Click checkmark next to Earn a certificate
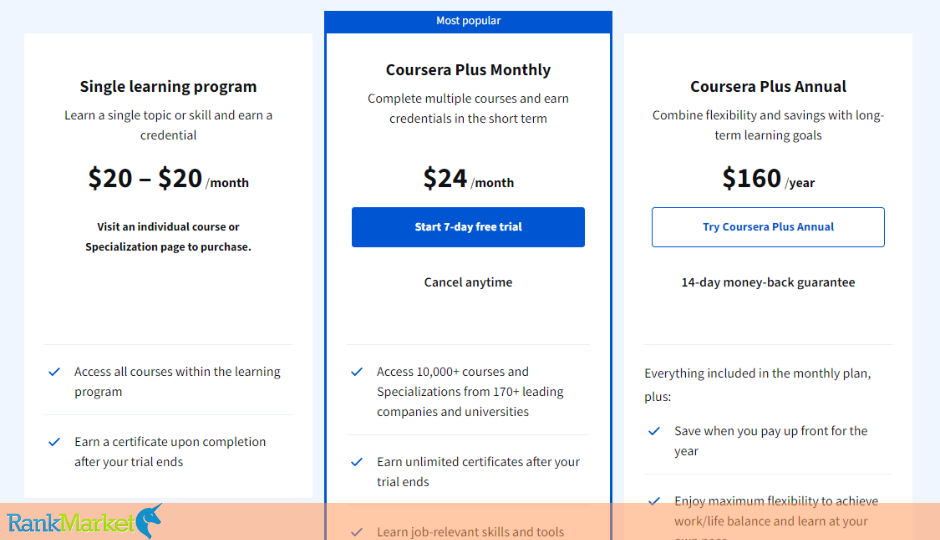The image size is (940, 540). coord(55,442)
